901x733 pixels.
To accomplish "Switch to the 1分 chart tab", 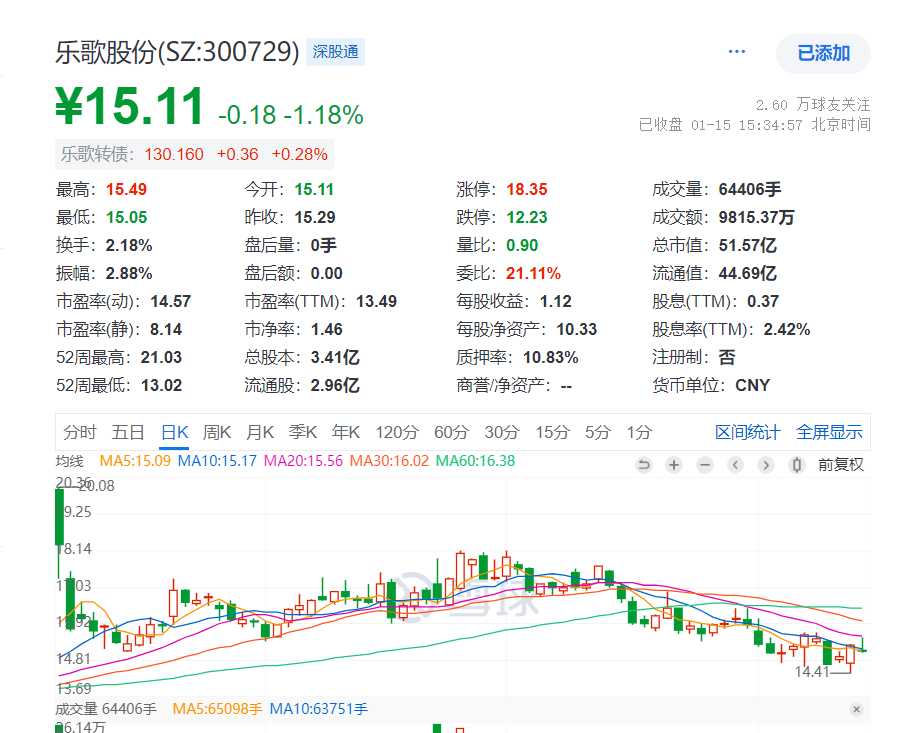I will pyautogui.click(x=639, y=432).
